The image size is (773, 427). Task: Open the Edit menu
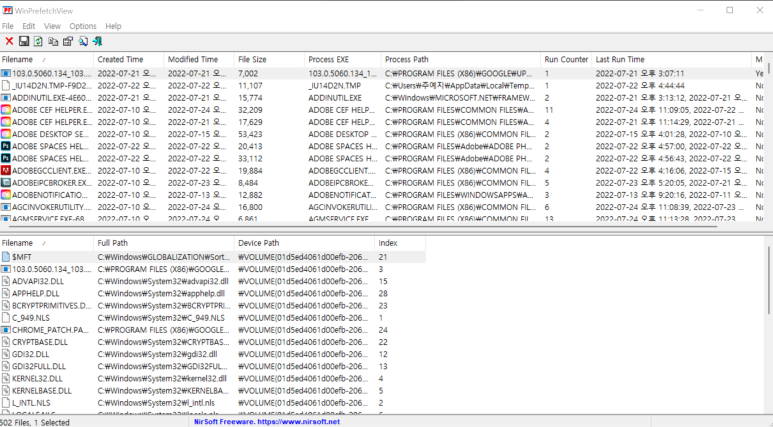pos(29,26)
